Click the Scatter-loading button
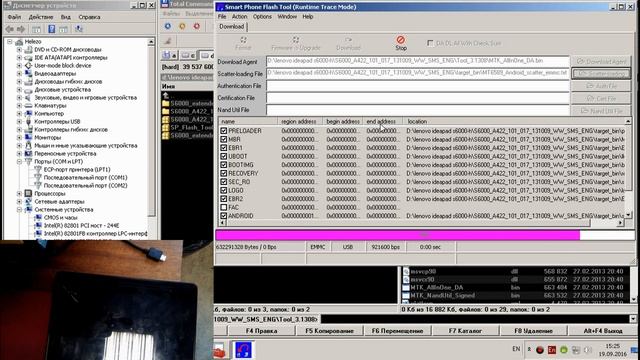 tap(601, 74)
